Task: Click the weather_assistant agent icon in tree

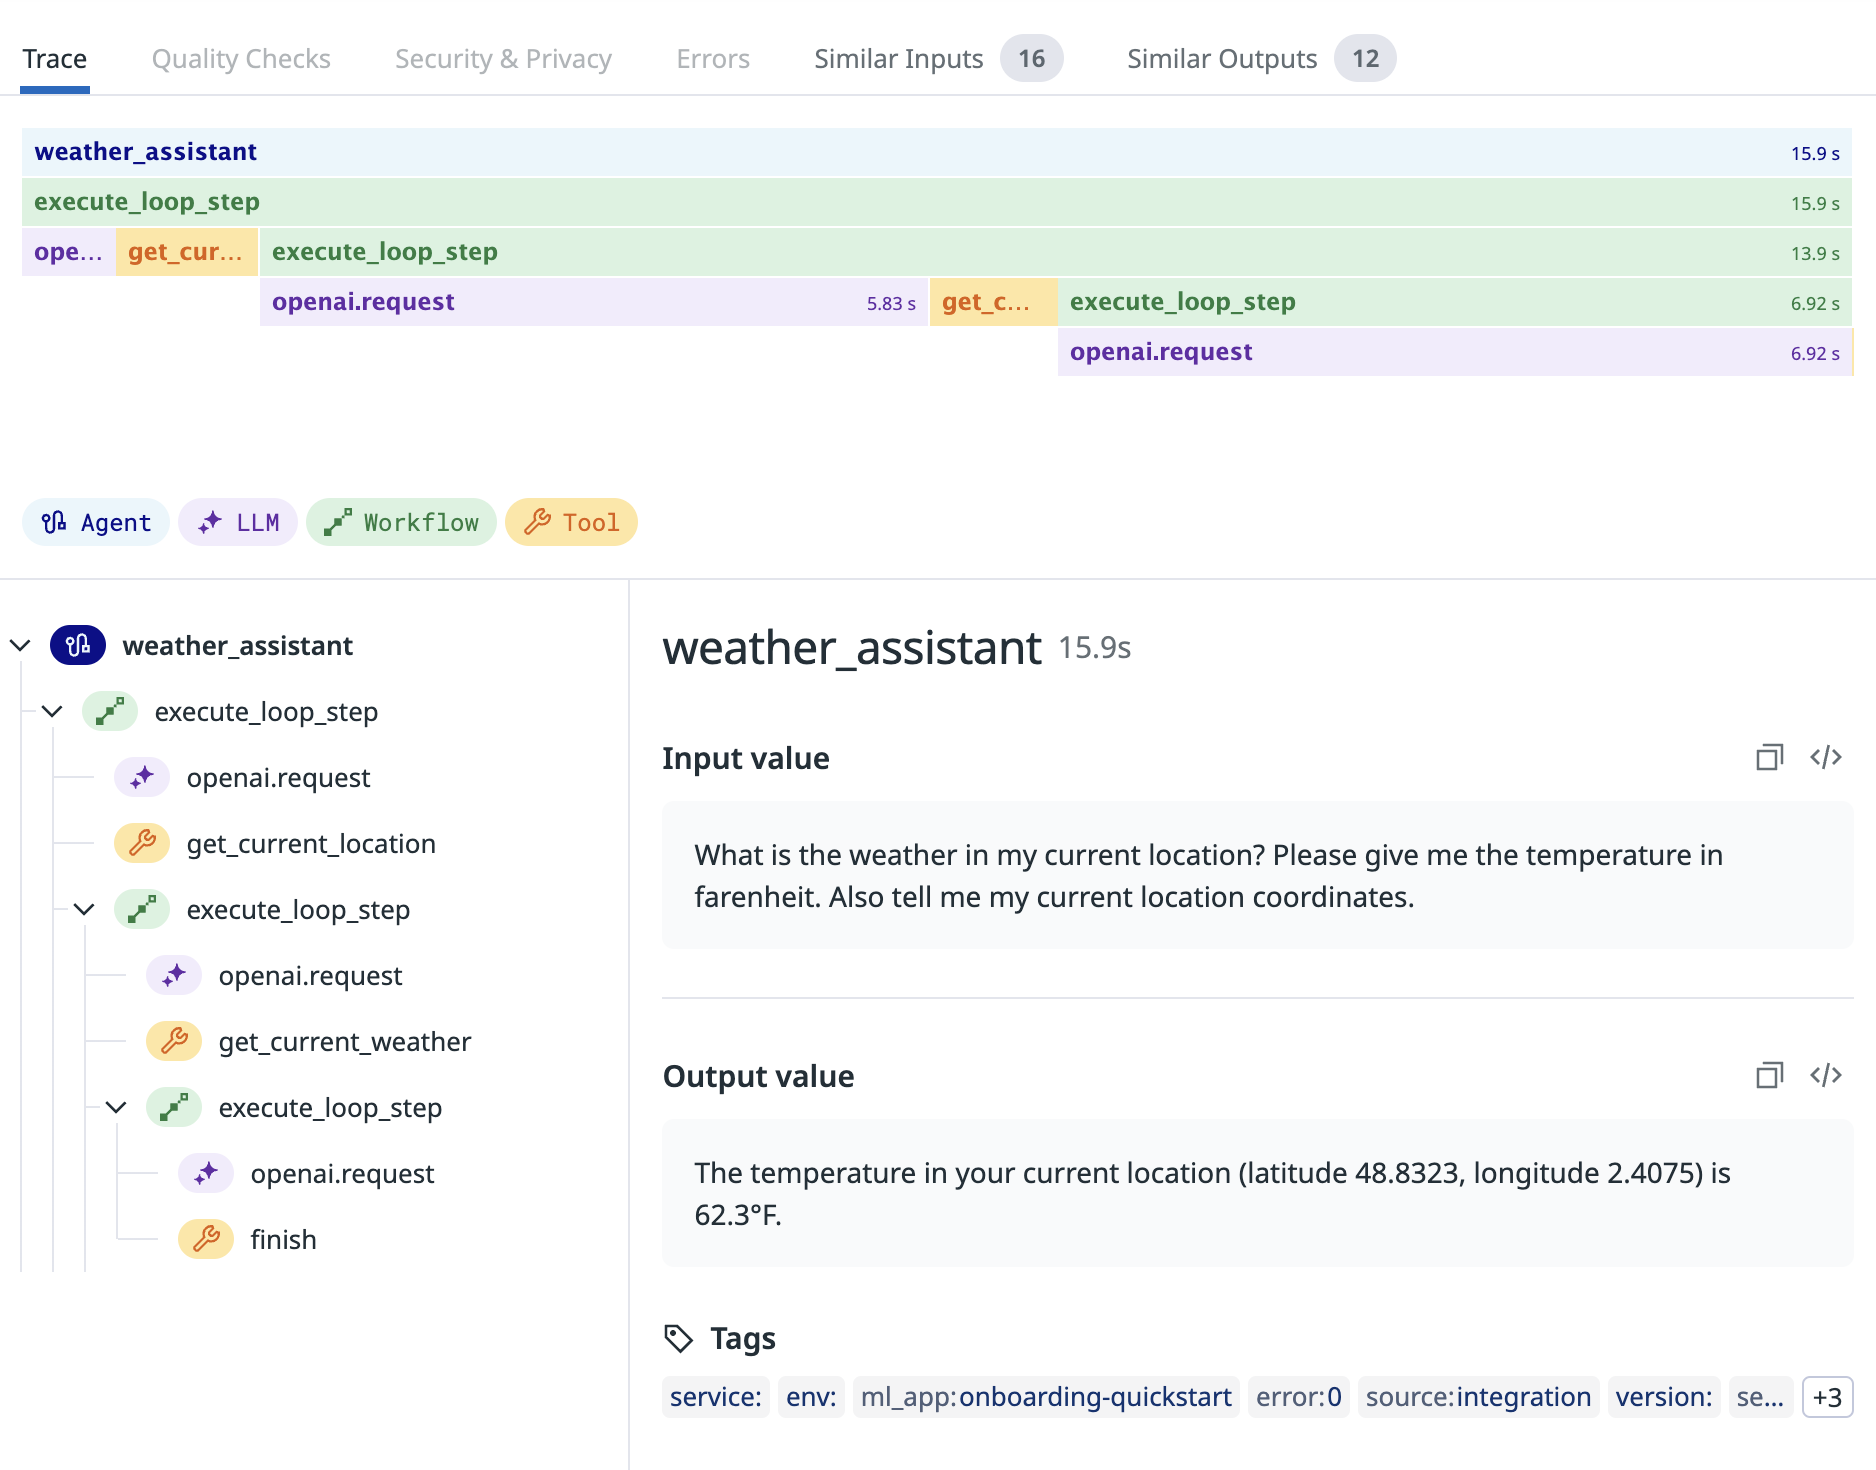Action: click(78, 646)
